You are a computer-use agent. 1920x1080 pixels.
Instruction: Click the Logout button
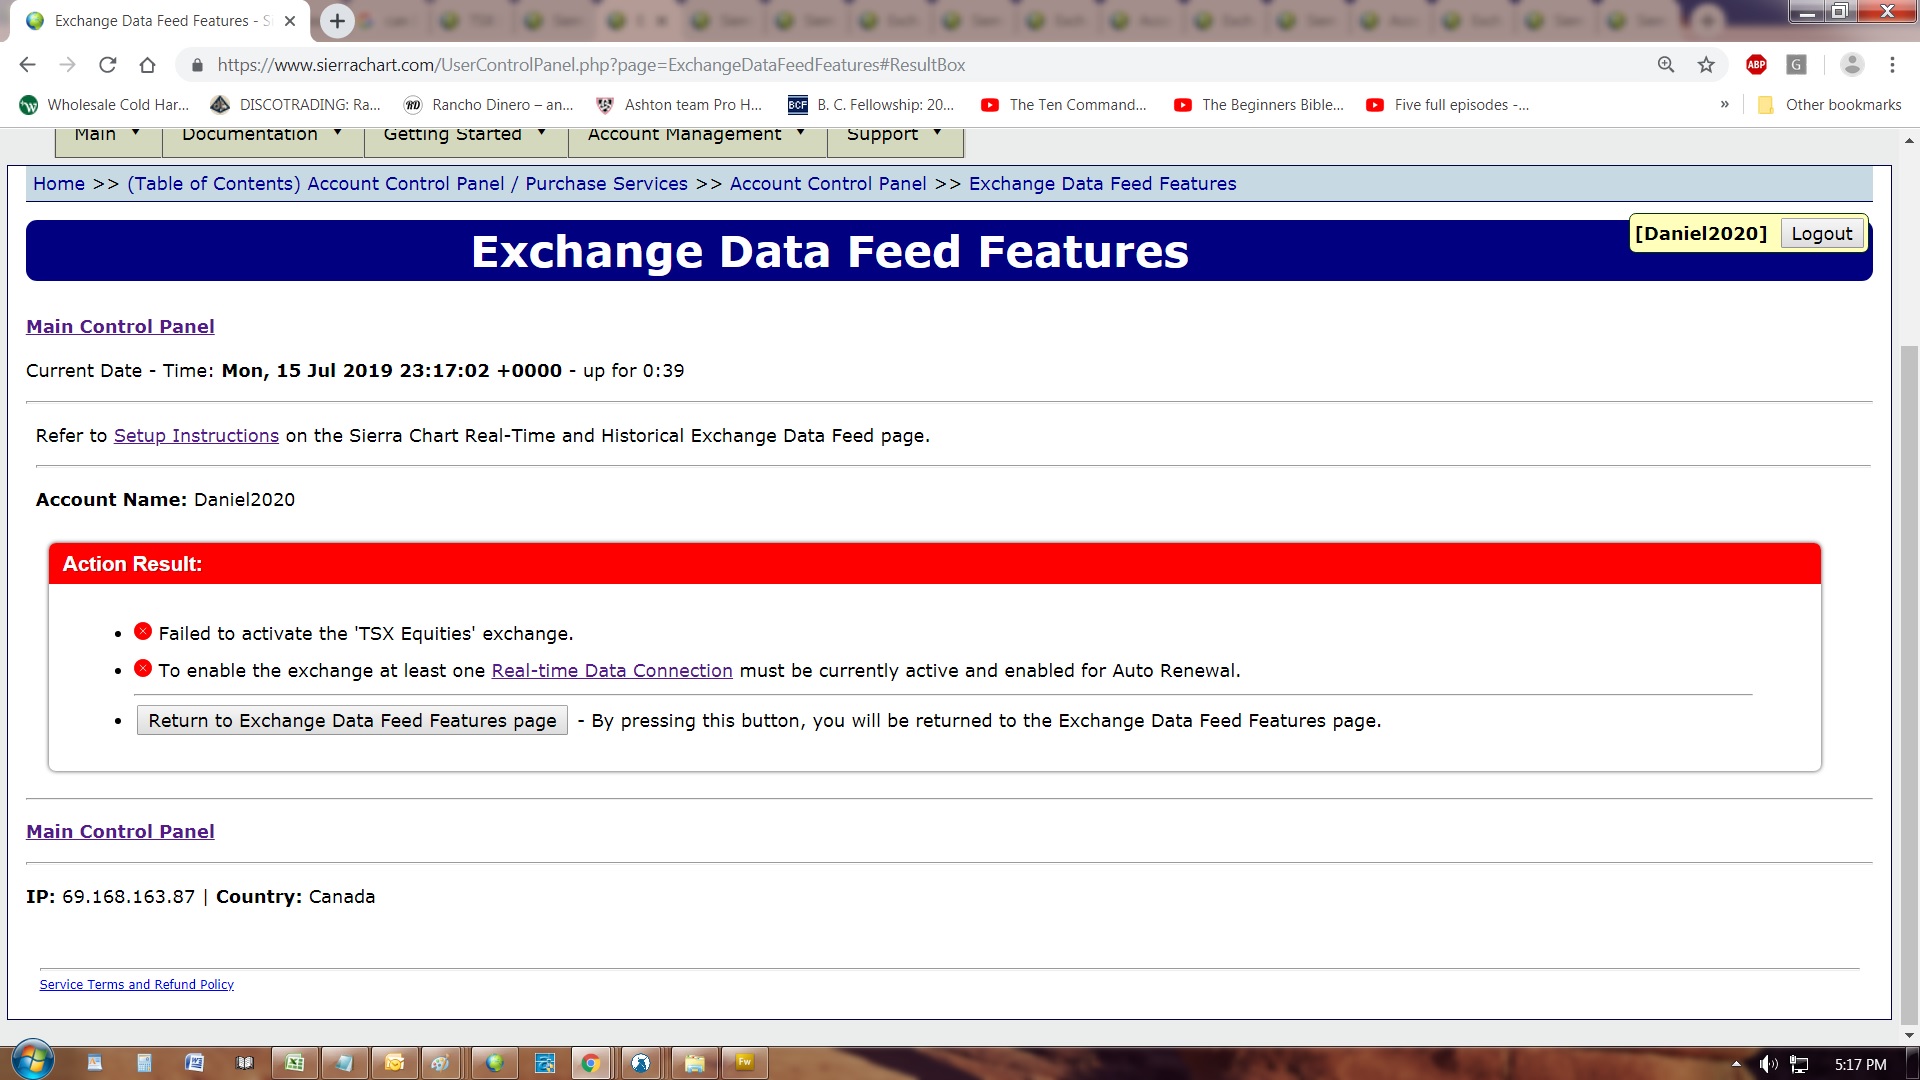pos(1821,234)
